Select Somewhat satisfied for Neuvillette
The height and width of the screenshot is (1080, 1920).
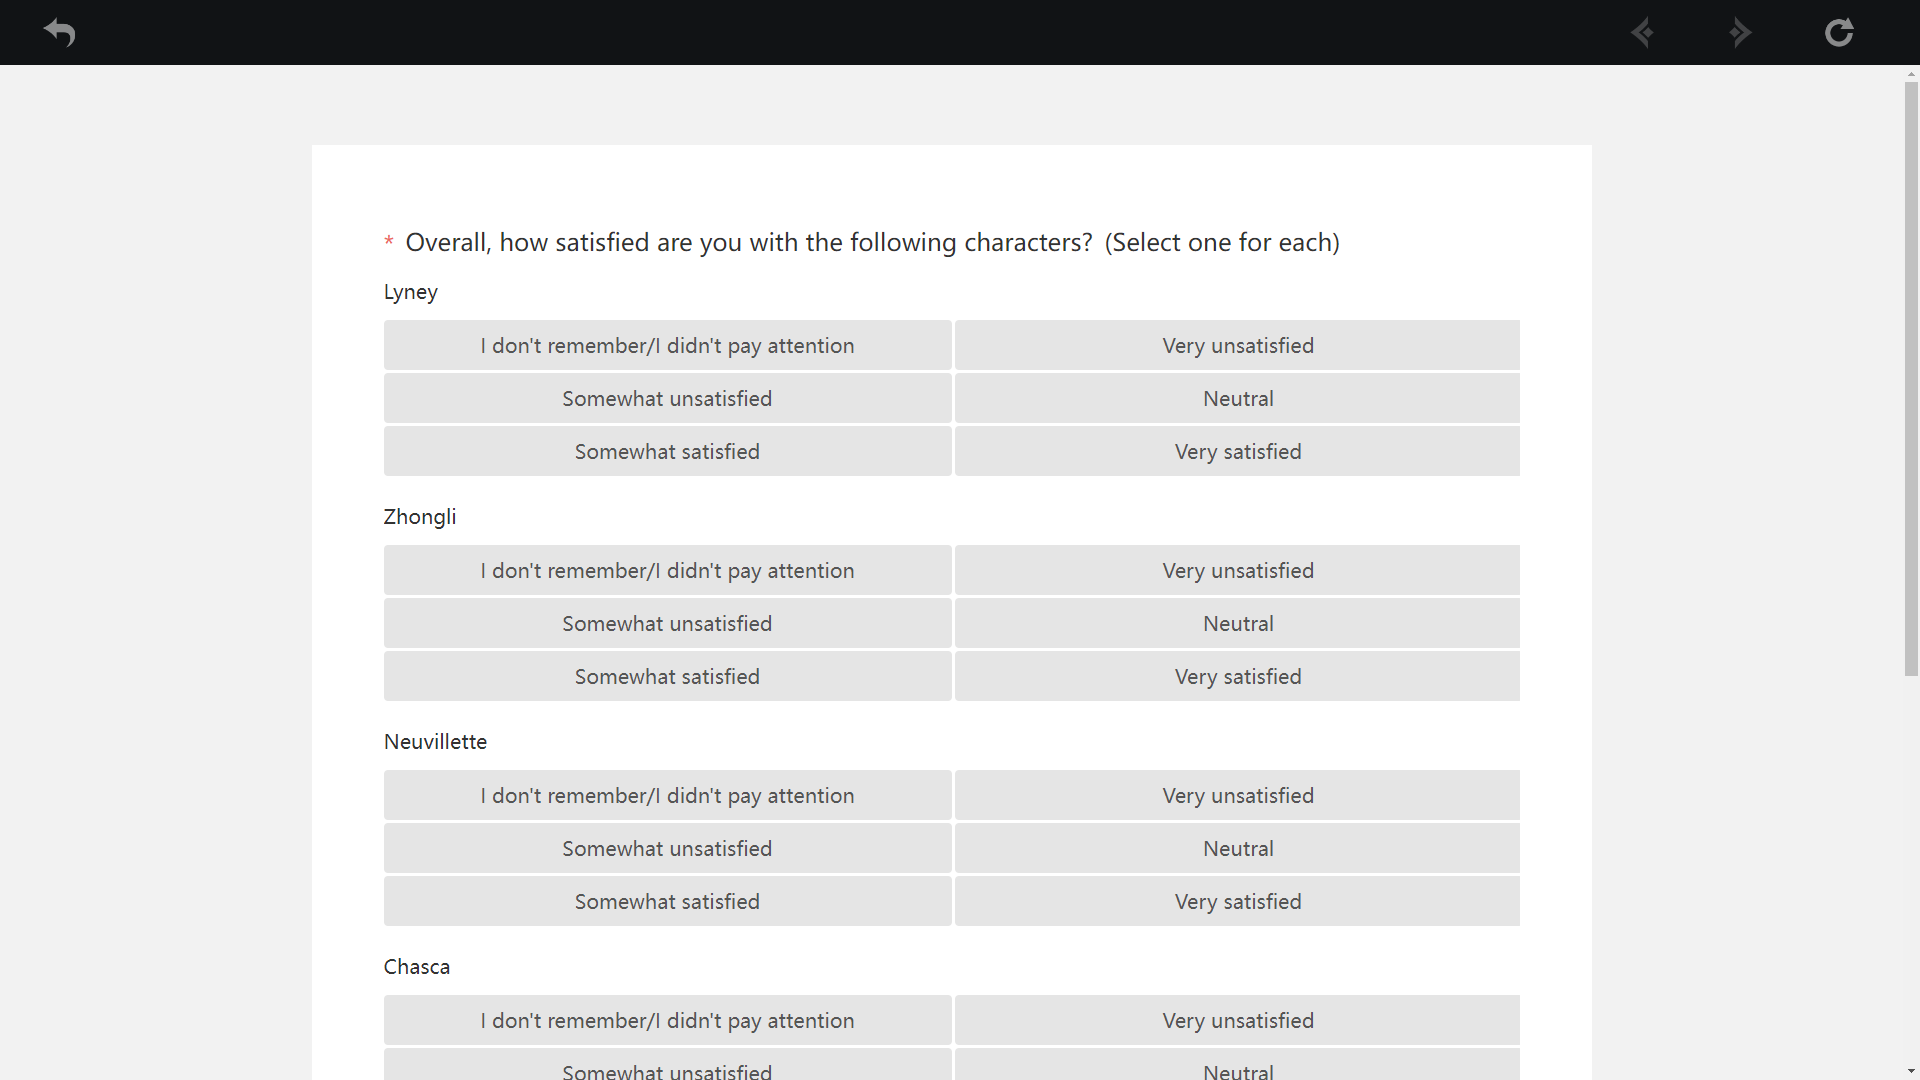[667, 902]
